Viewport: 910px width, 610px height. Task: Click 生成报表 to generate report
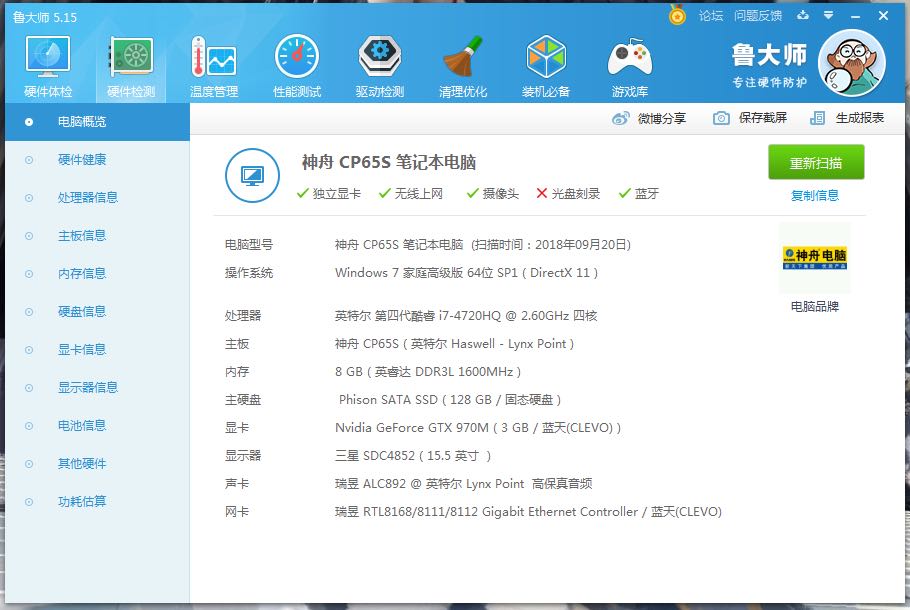(x=847, y=118)
